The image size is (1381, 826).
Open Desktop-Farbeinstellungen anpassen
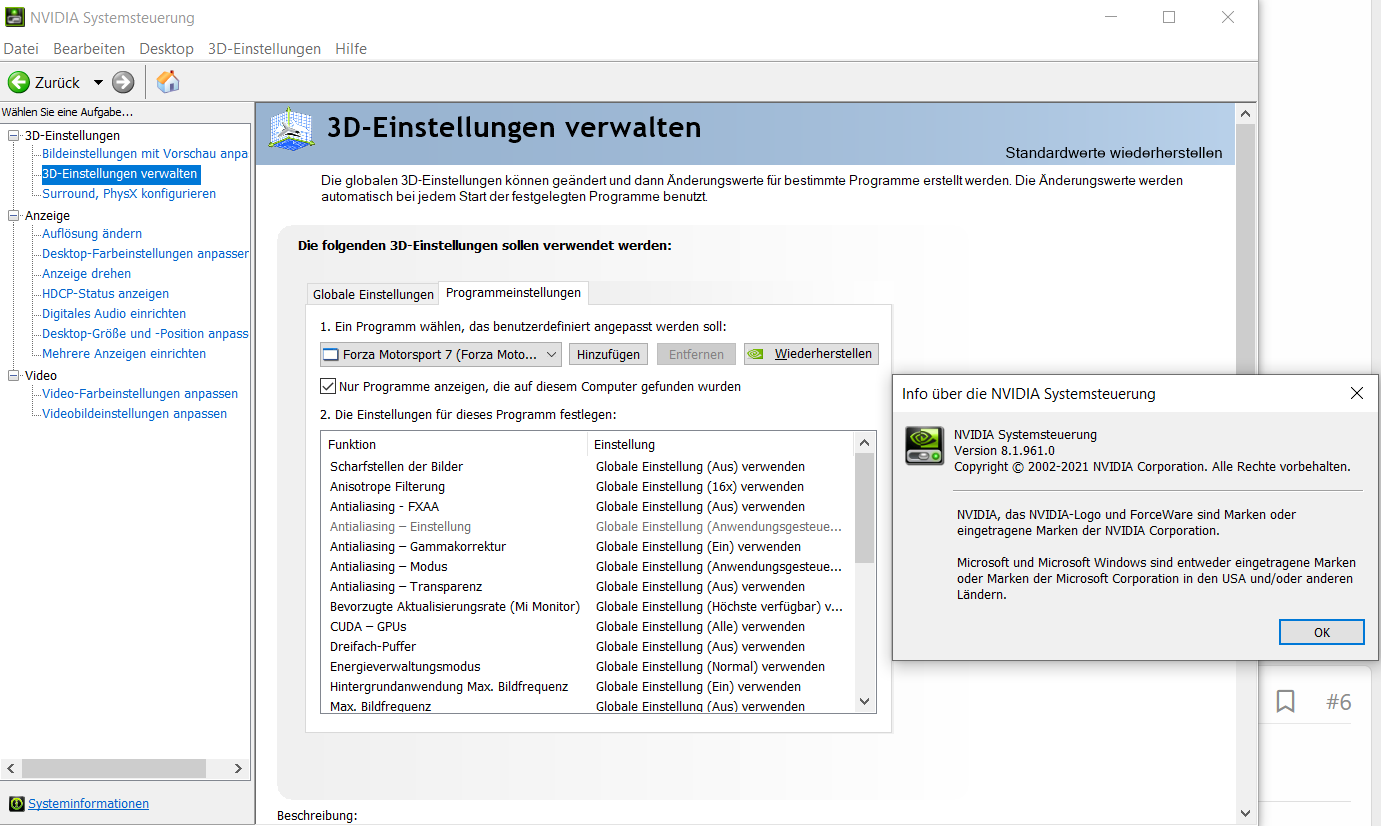(x=145, y=254)
